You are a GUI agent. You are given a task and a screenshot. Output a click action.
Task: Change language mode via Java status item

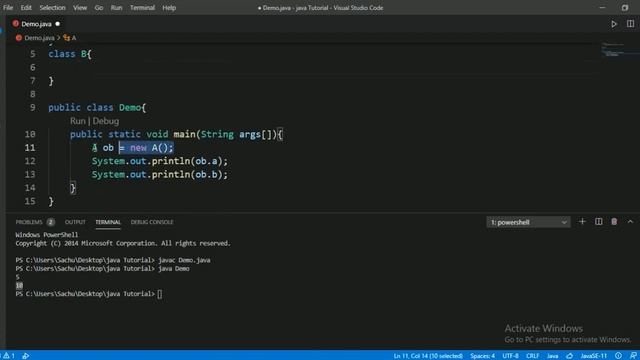553,356
